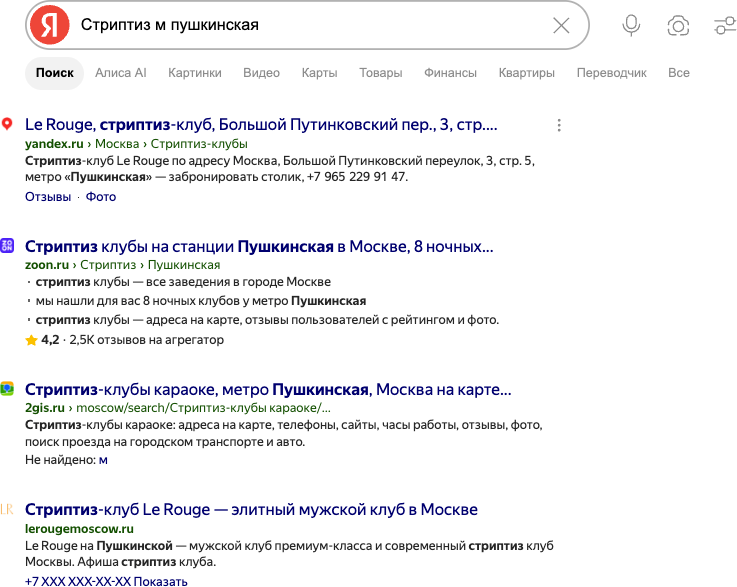Open the Стриптиз-клубы караоке 2GIS result title
The image size is (737, 587).
(x=268, y=390)
